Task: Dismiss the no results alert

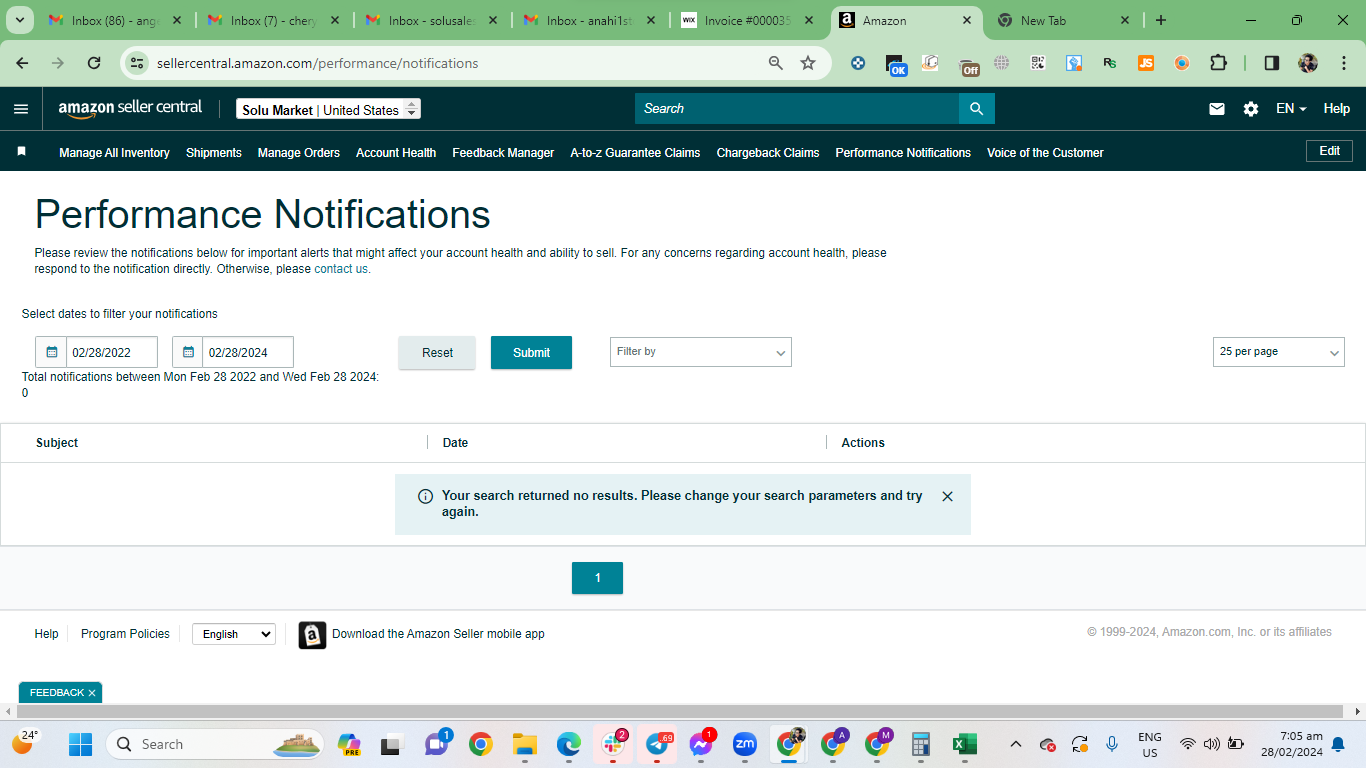Action: [948, 496]
